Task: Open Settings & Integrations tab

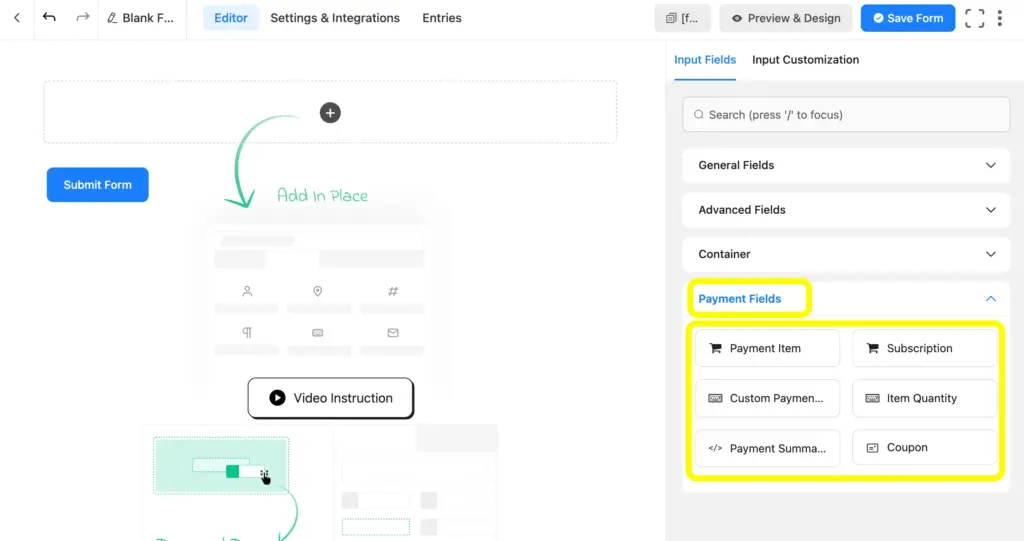Action: pyautogui.click(x=335, y=18)
